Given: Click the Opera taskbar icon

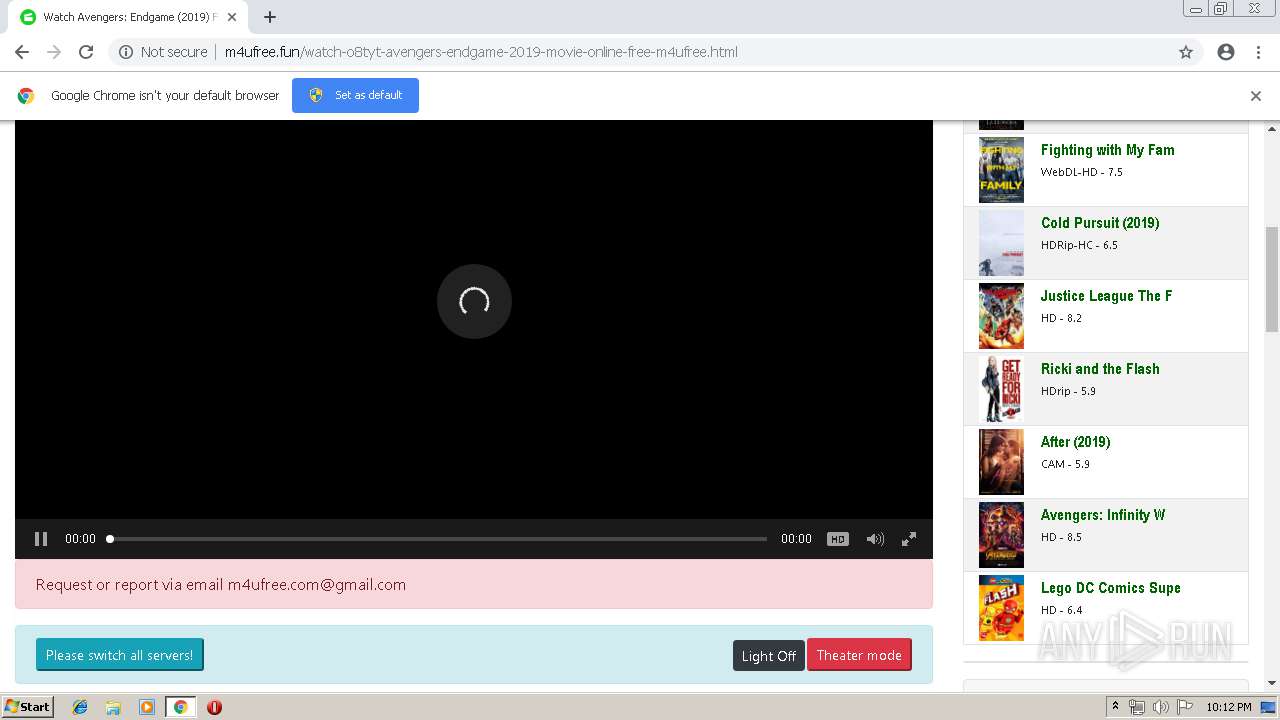Looking at the screenshot, I should (214, 707).
